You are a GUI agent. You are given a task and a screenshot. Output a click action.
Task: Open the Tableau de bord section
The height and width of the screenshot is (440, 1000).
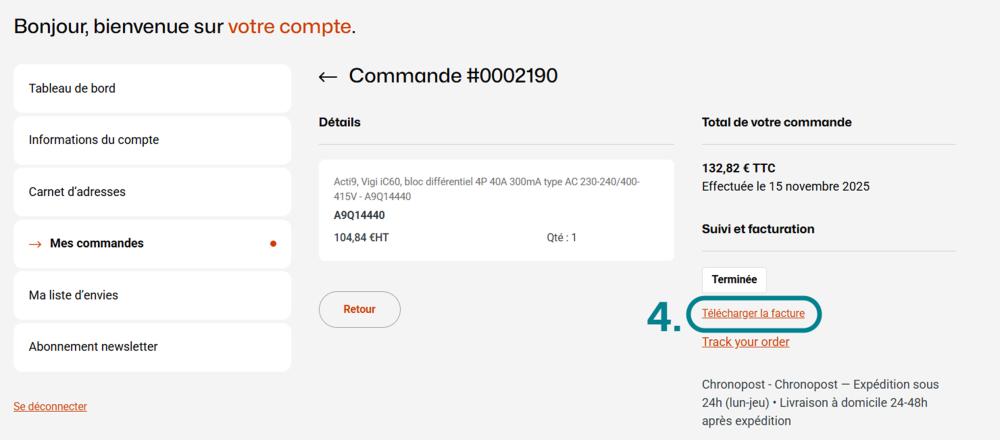(x=152, y=88)
